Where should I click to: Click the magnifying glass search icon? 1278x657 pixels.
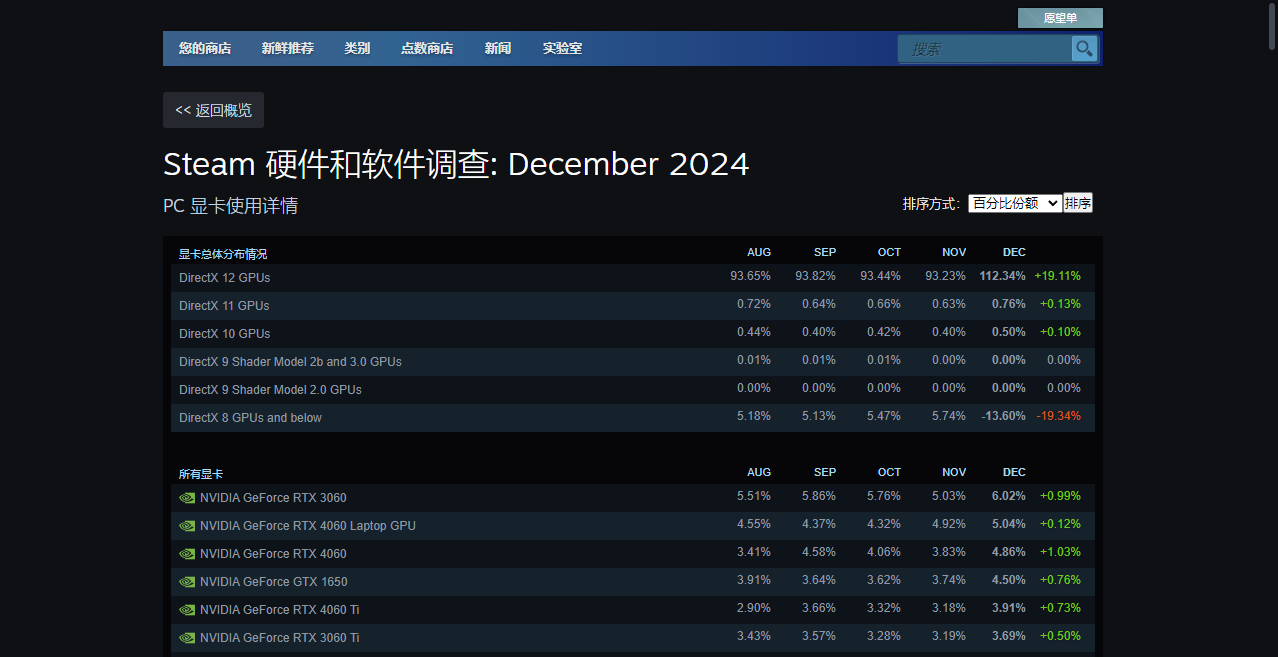point(1084,48)
